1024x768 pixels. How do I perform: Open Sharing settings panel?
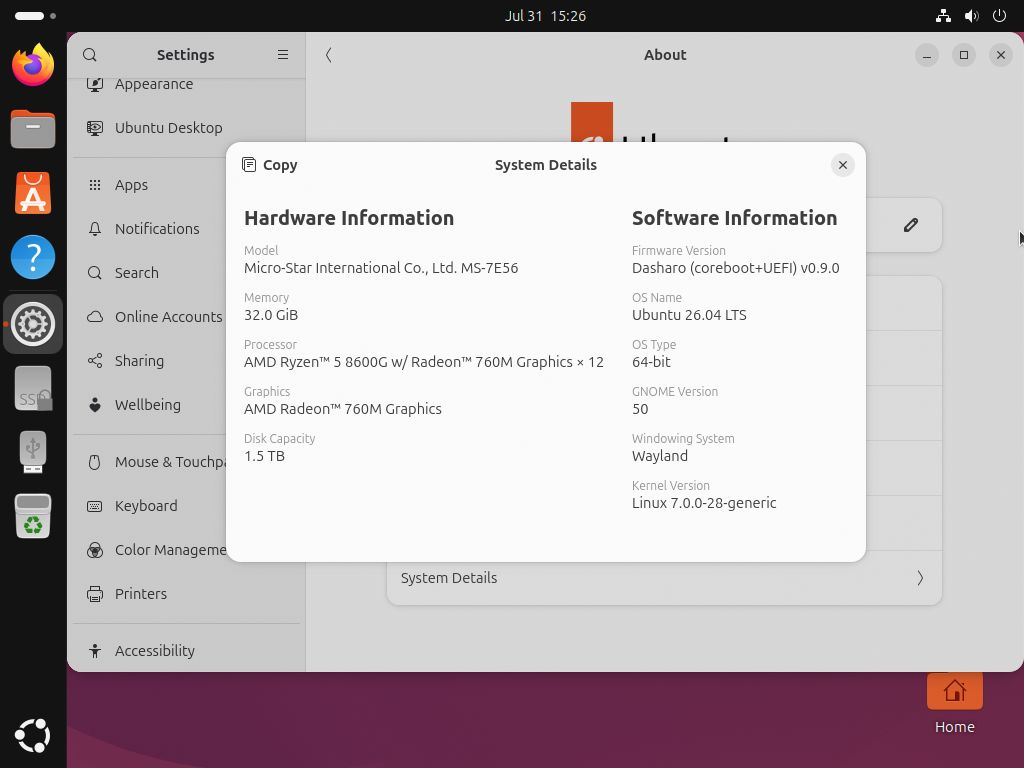(x=186, y=360)
